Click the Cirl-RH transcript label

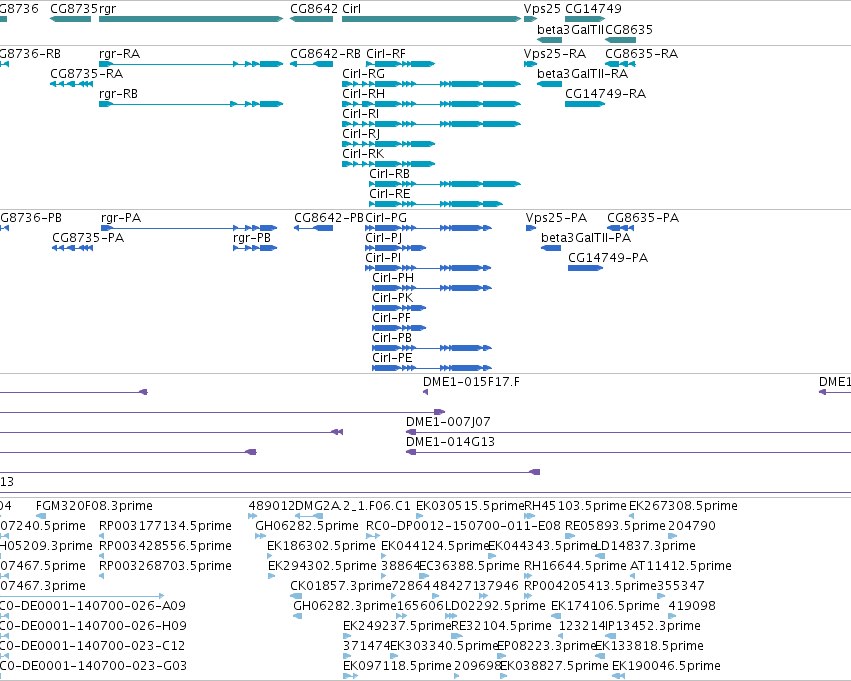coord(363,94)
